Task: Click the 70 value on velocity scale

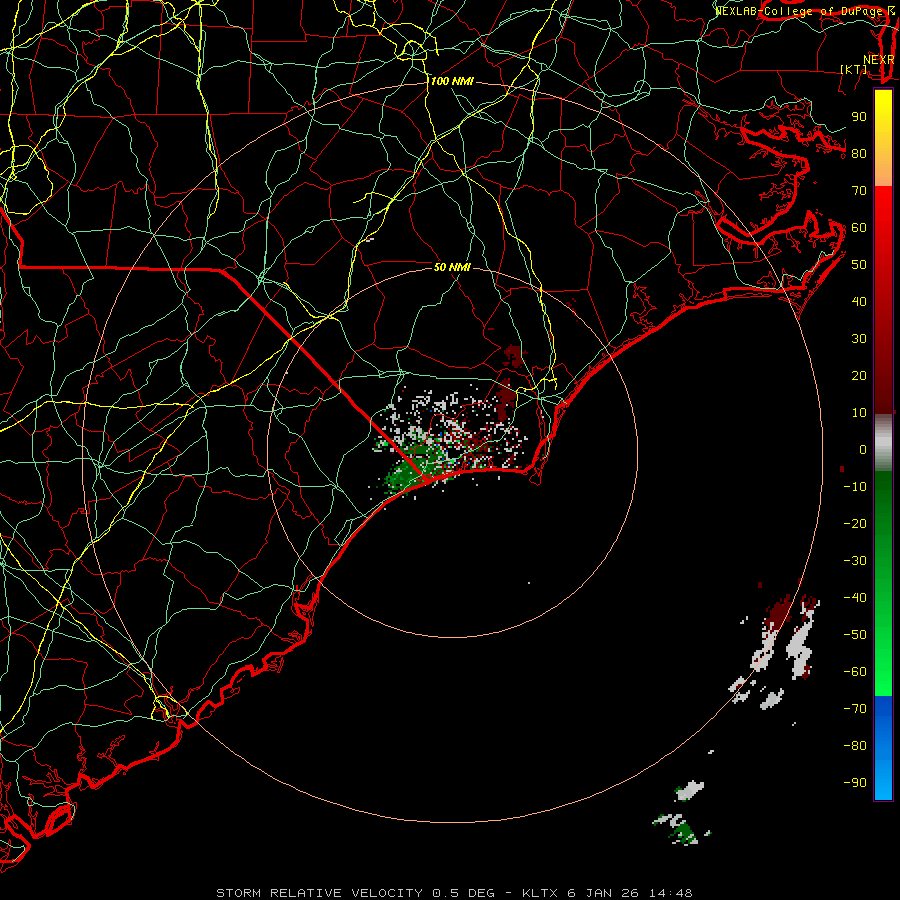Action: (x=859, y=191)
